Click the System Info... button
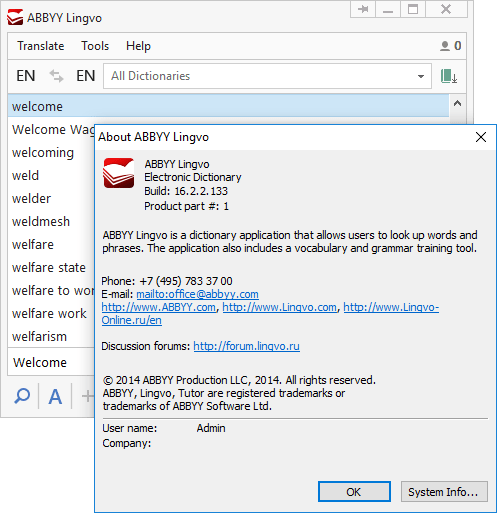The image size is (497, 513). click(x=444, y=491)
